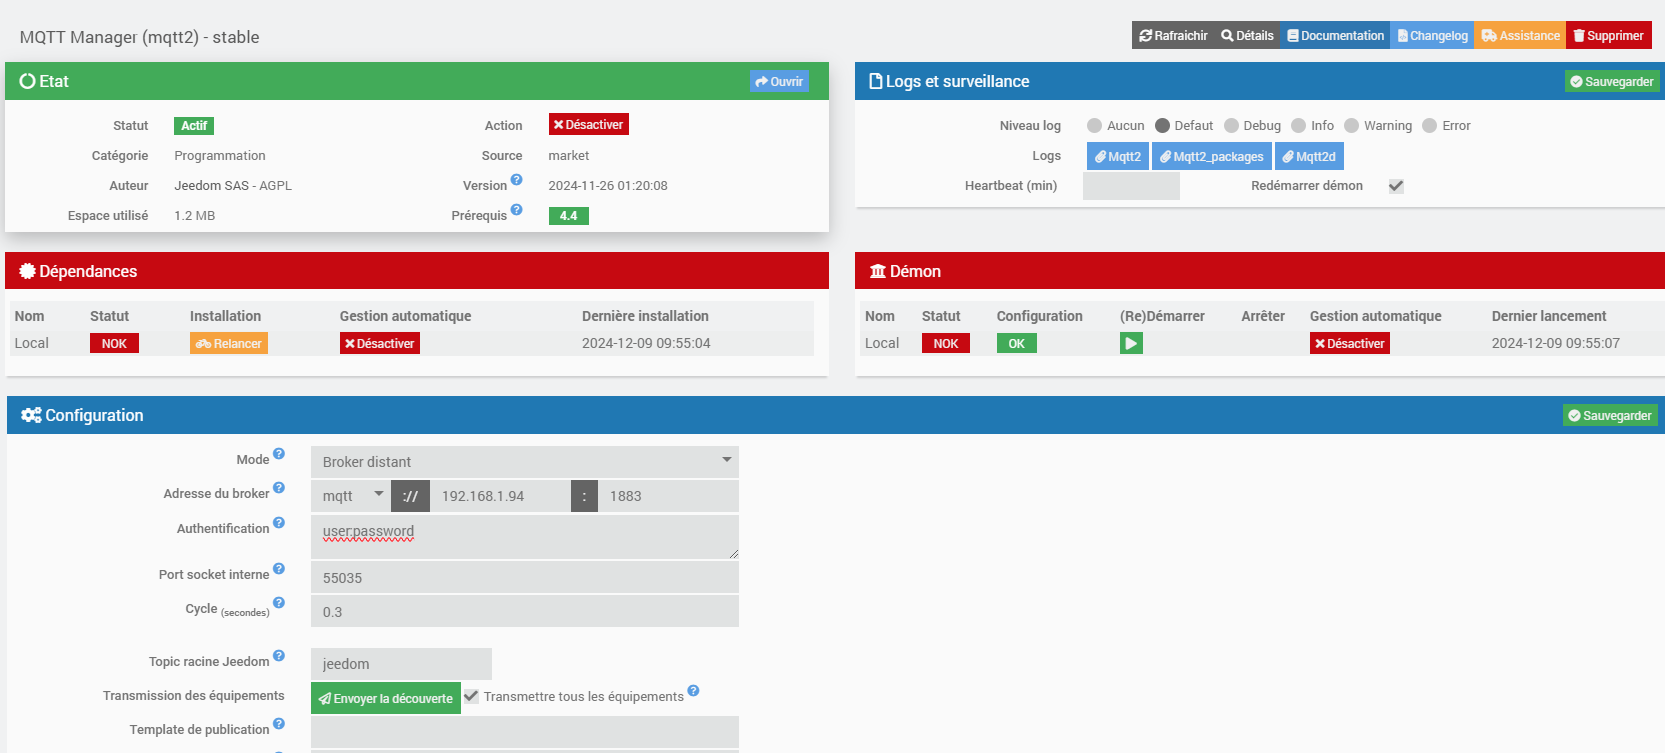Click version date 2024-11-26 01:20:08

(x=608, y=186)
